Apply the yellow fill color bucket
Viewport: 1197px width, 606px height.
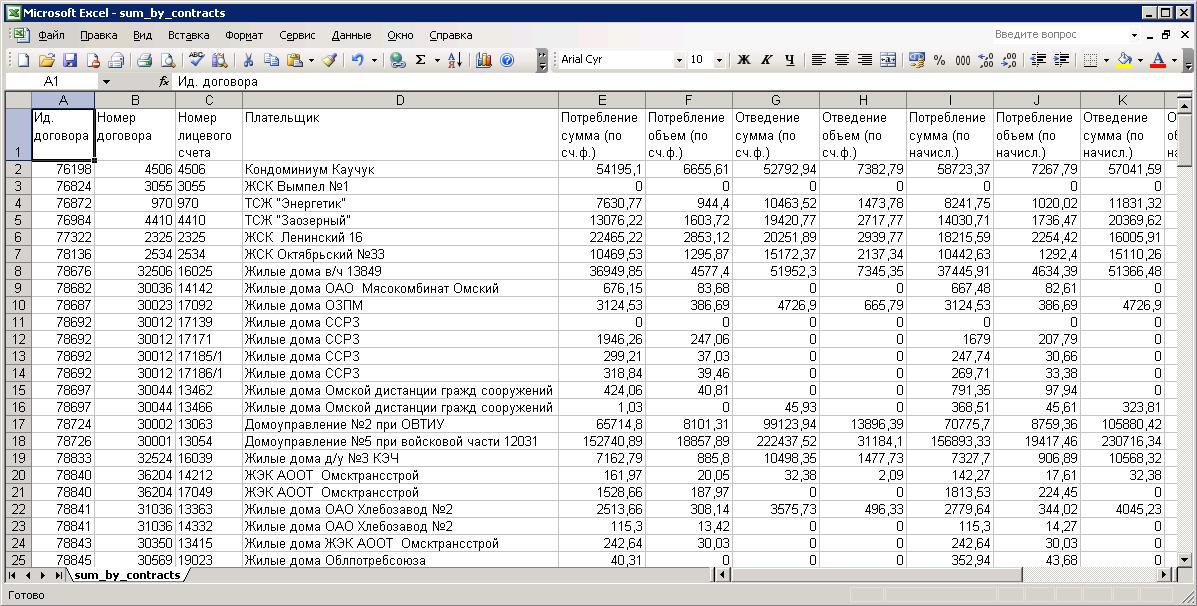coord(1124,60)
